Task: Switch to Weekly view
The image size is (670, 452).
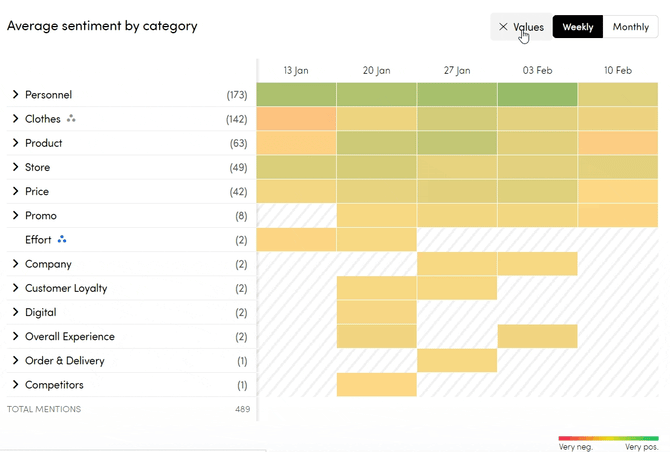Action: click(578, 27)
